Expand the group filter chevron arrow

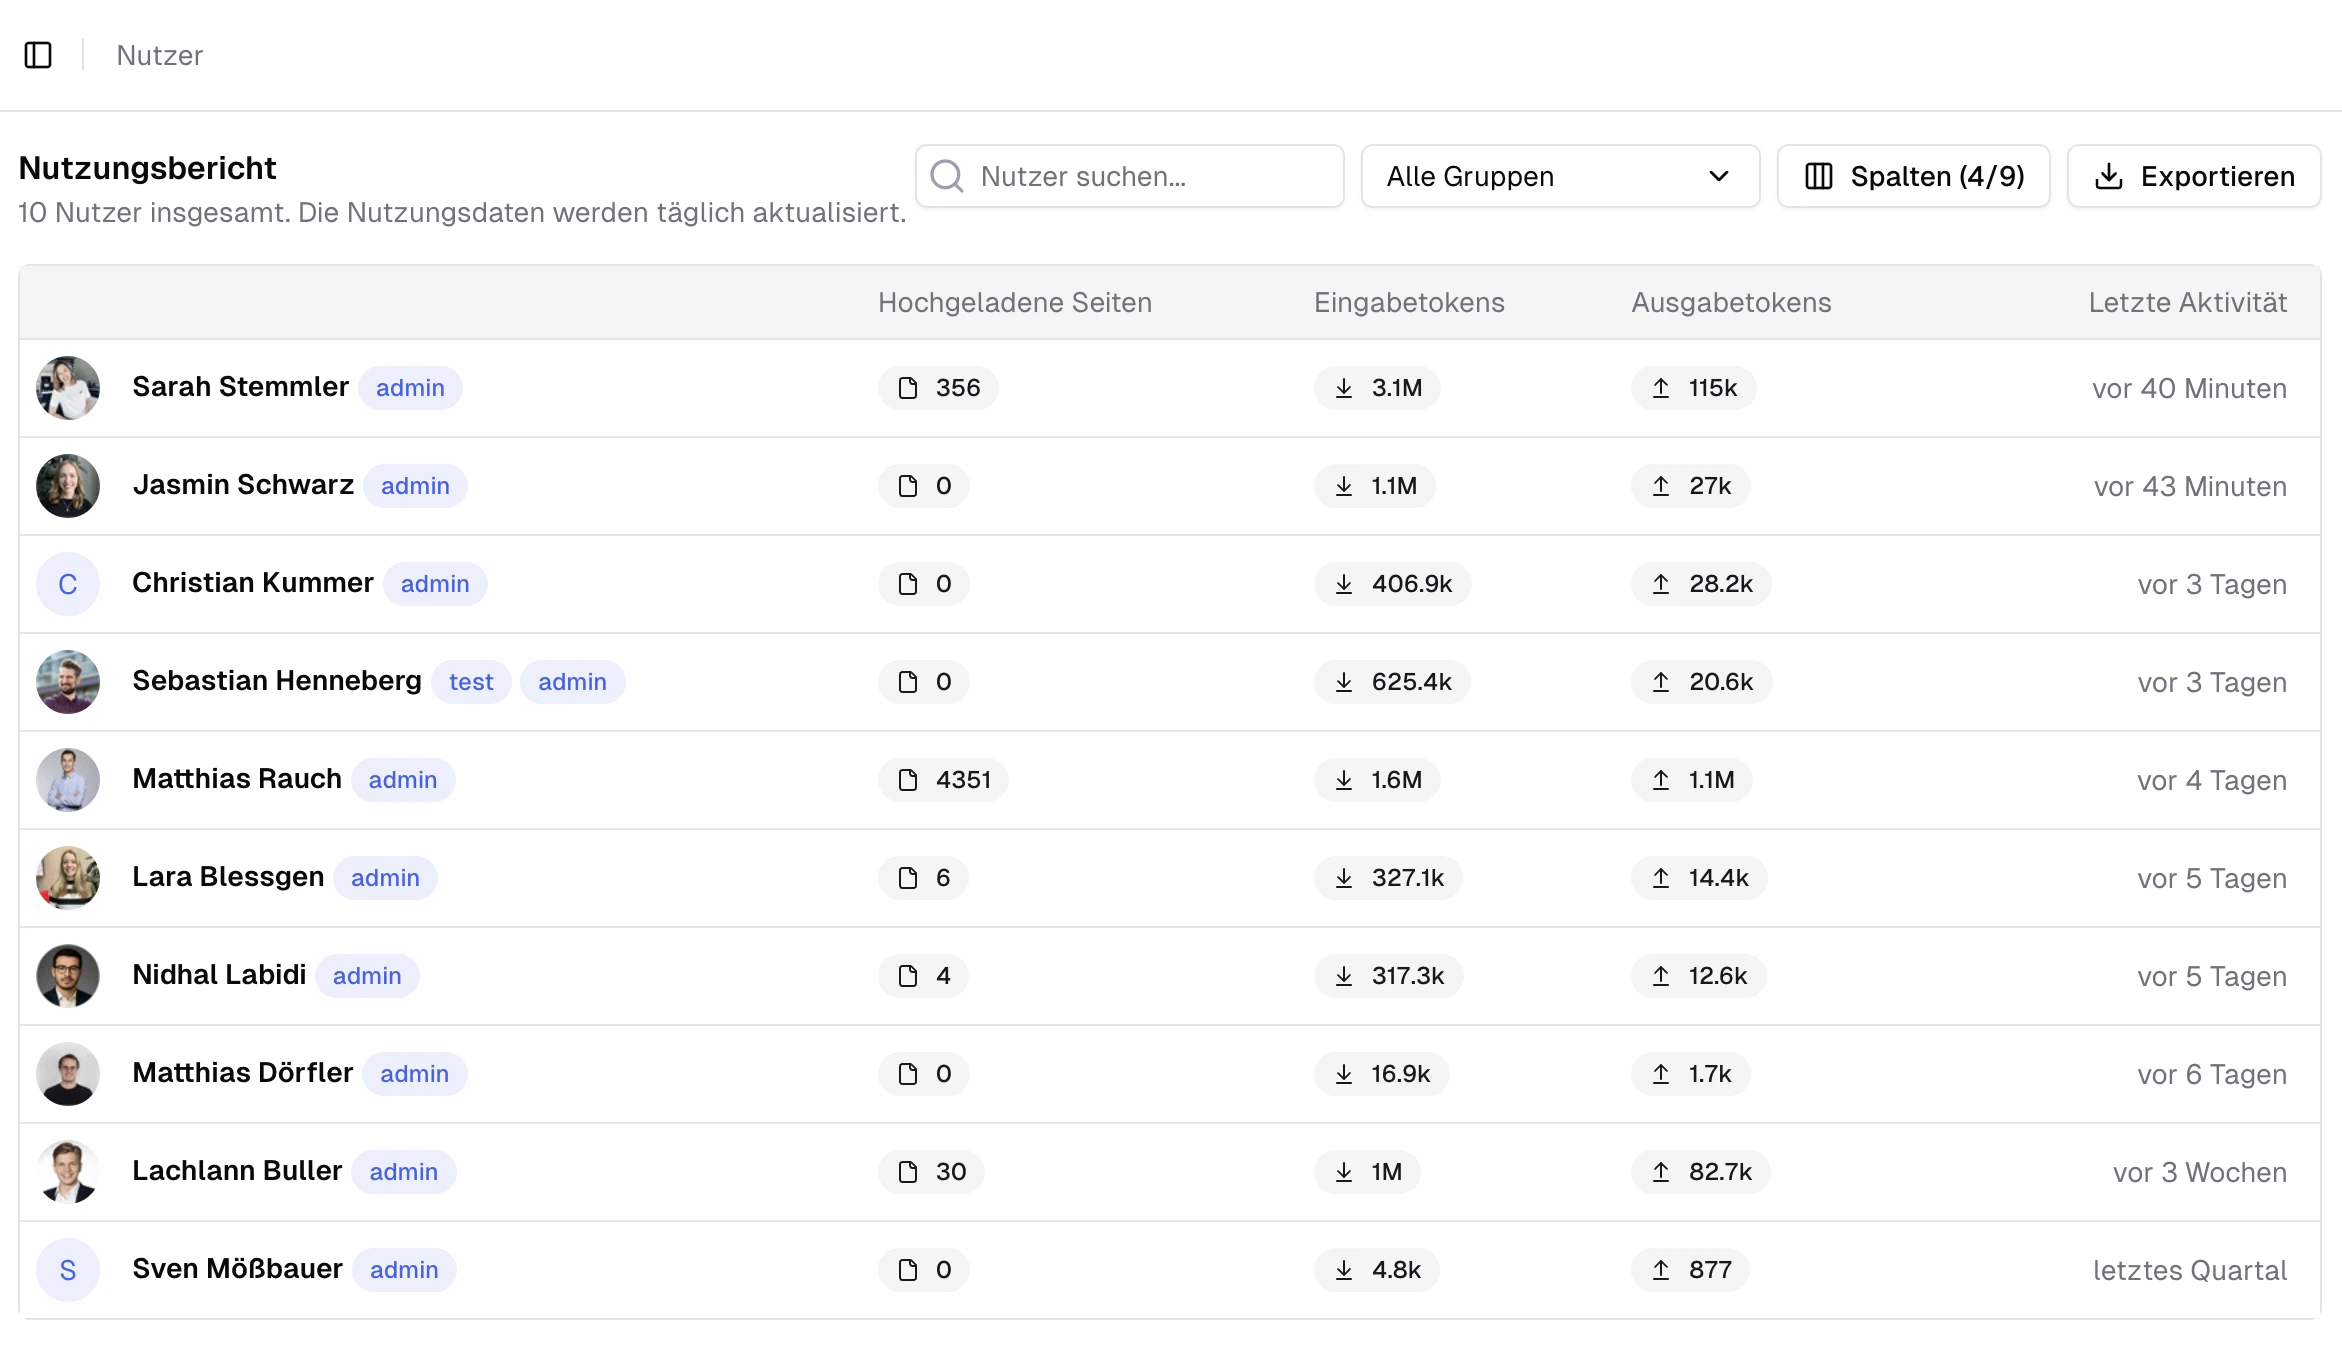click(x=1719, y=177)
